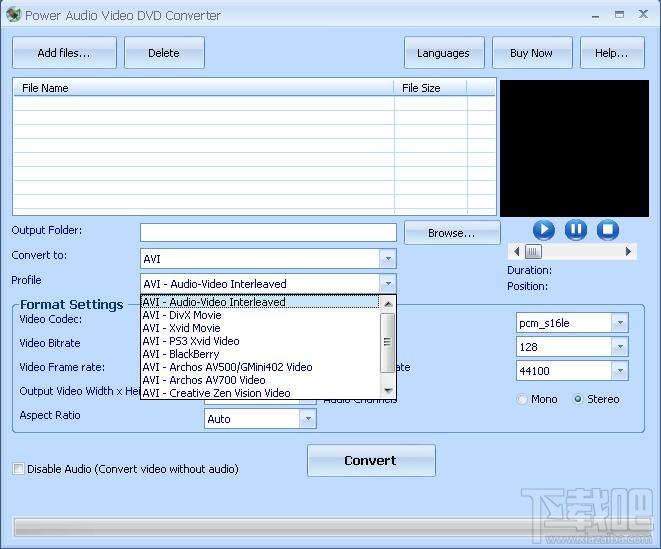Select AVI - Archos AV700 Video profile
The height and width of the screenshot is (549, 661).
260,380
